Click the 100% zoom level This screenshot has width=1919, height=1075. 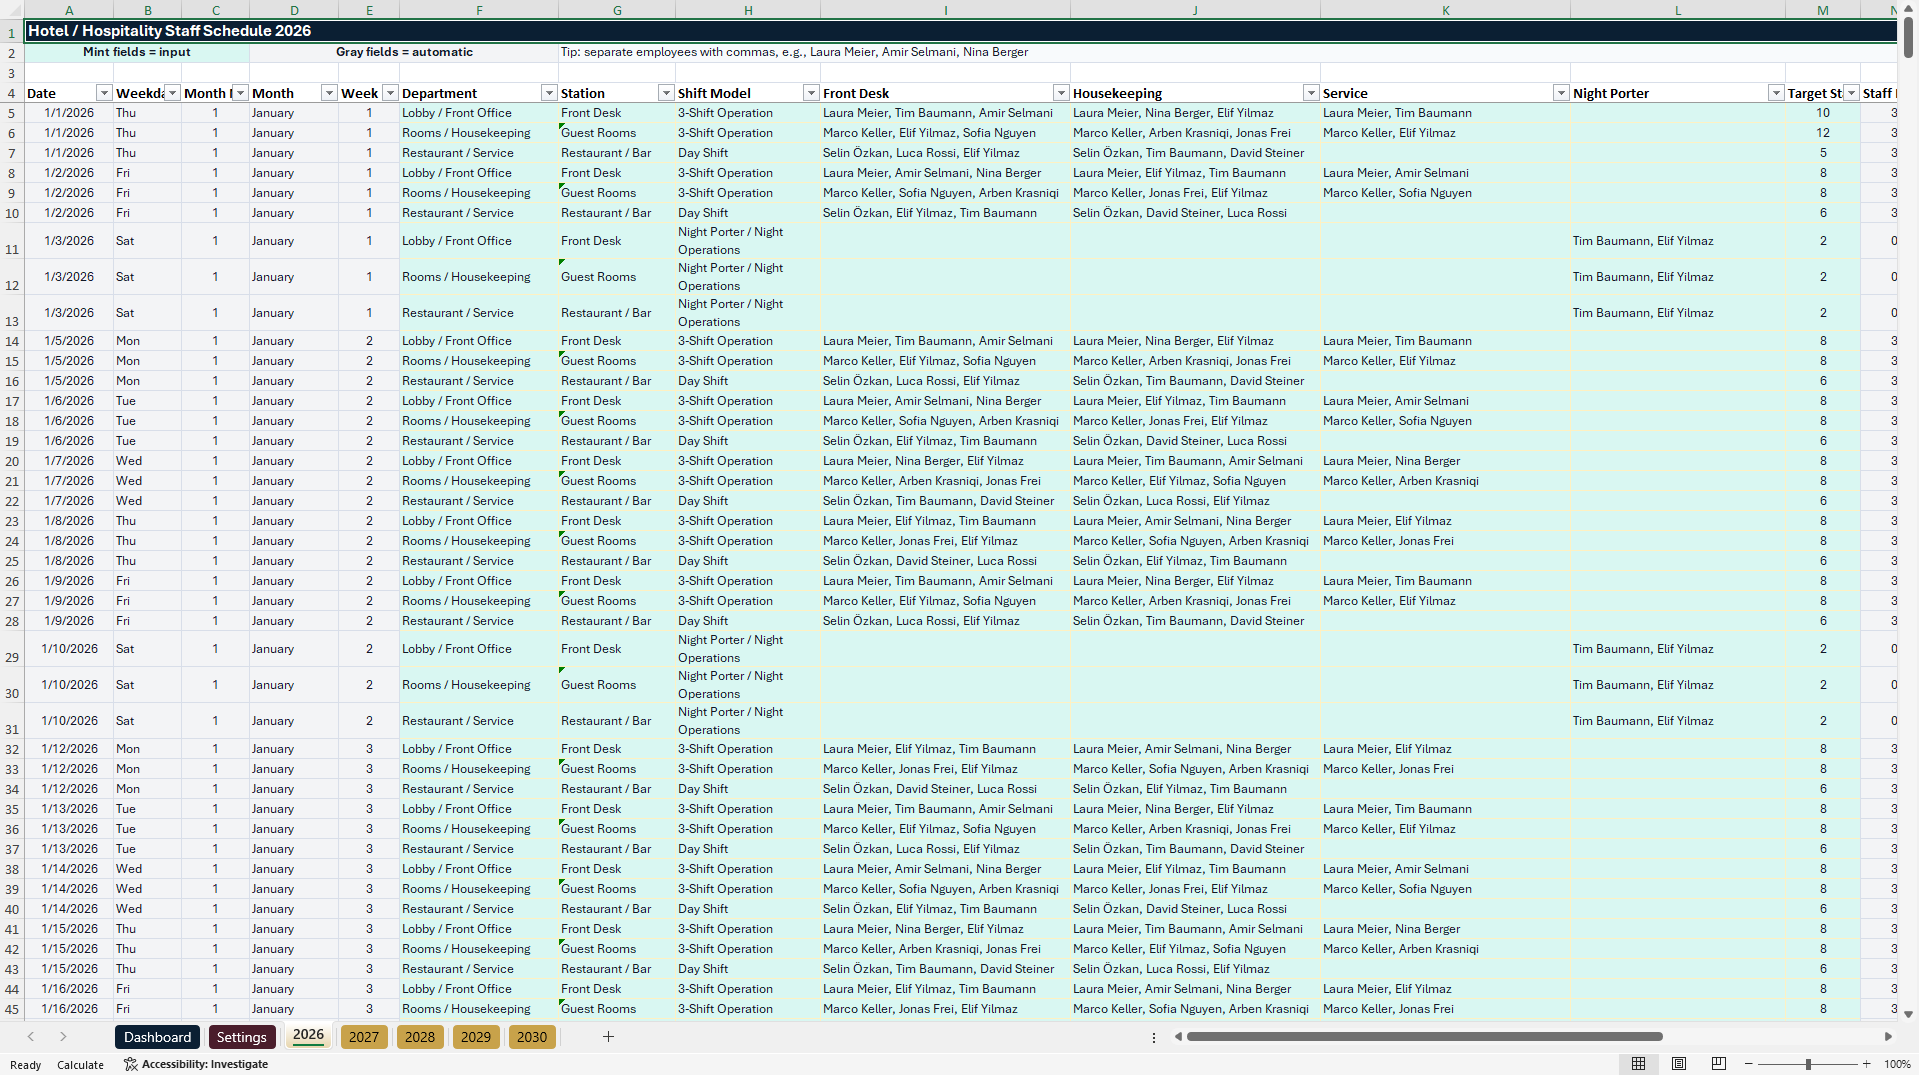point(1897,1064)
